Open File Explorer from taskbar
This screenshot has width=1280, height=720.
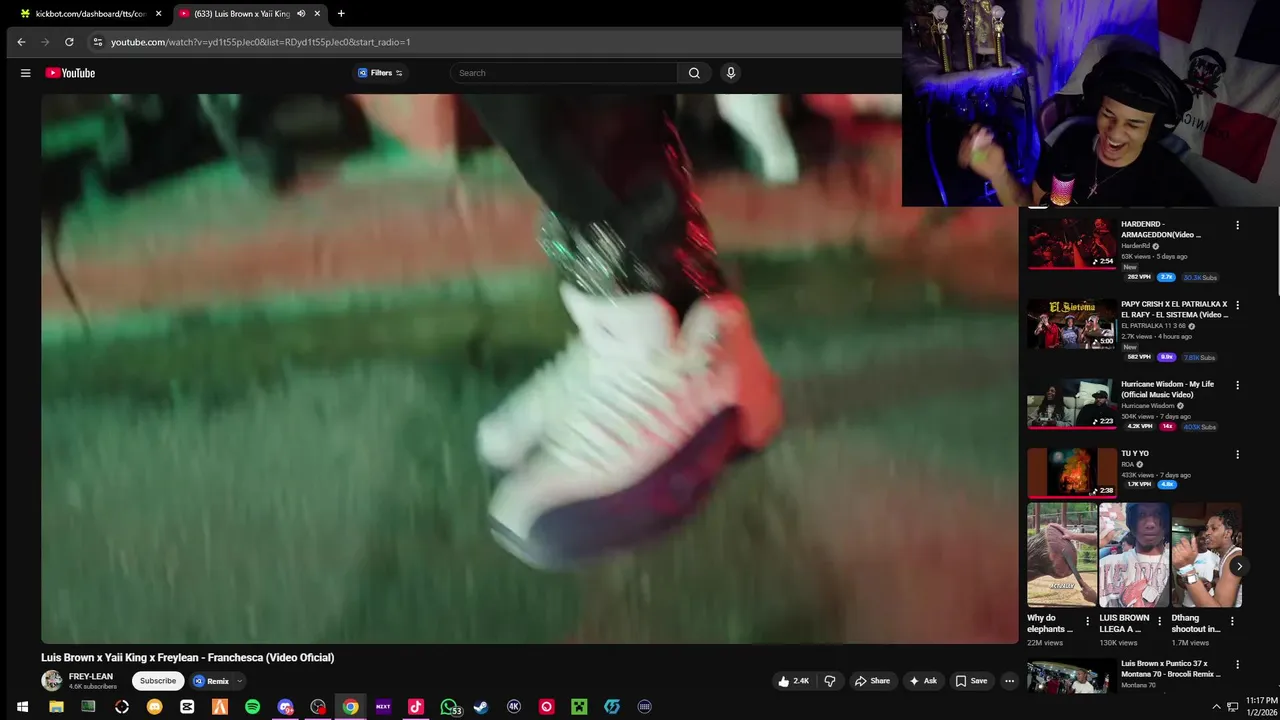click(56, 707)
